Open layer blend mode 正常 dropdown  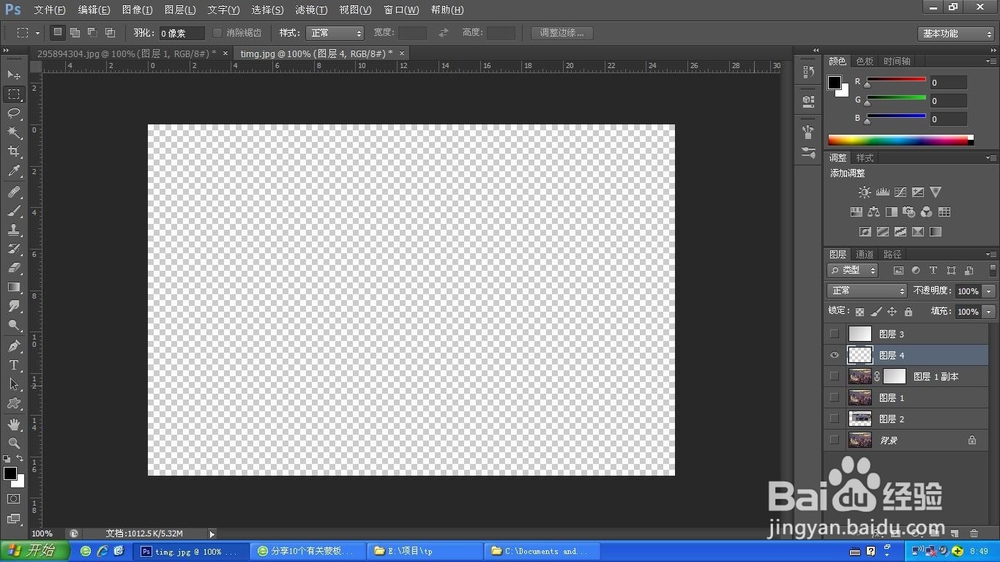[x=867, y=291]
